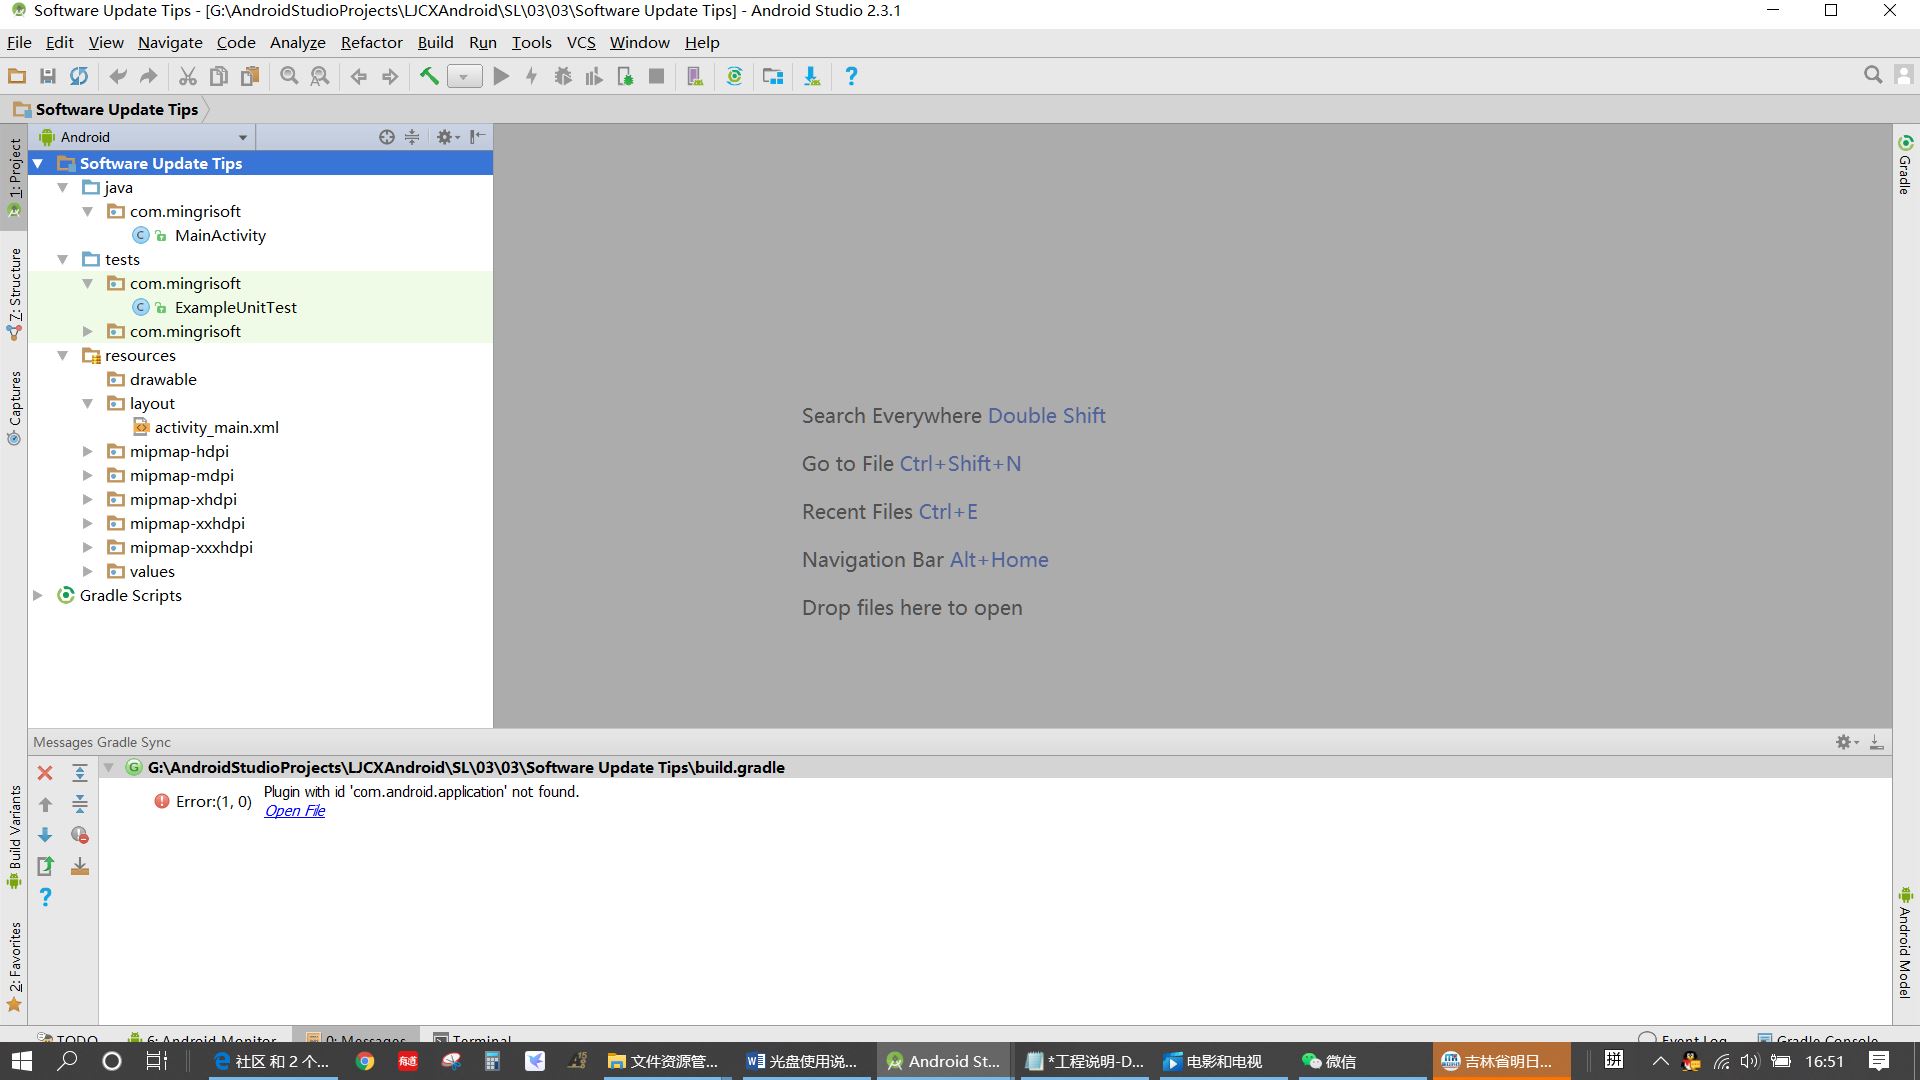Open the VCS menu
This screenshot has width=1920, height=1080.
[x=581, y=42]
